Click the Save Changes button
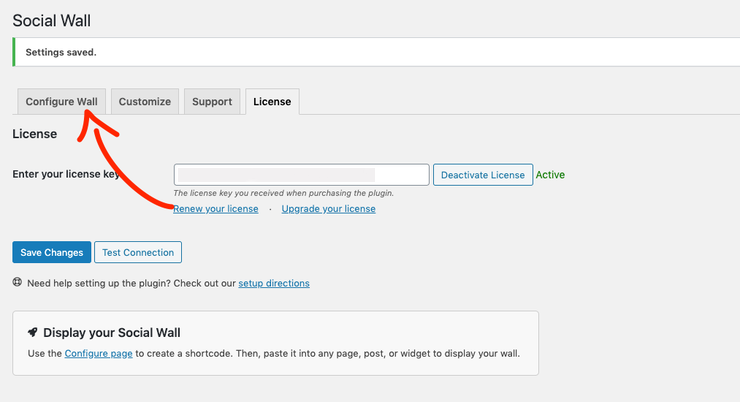This screenshot has width=740, height=402. tap(51, 252)
